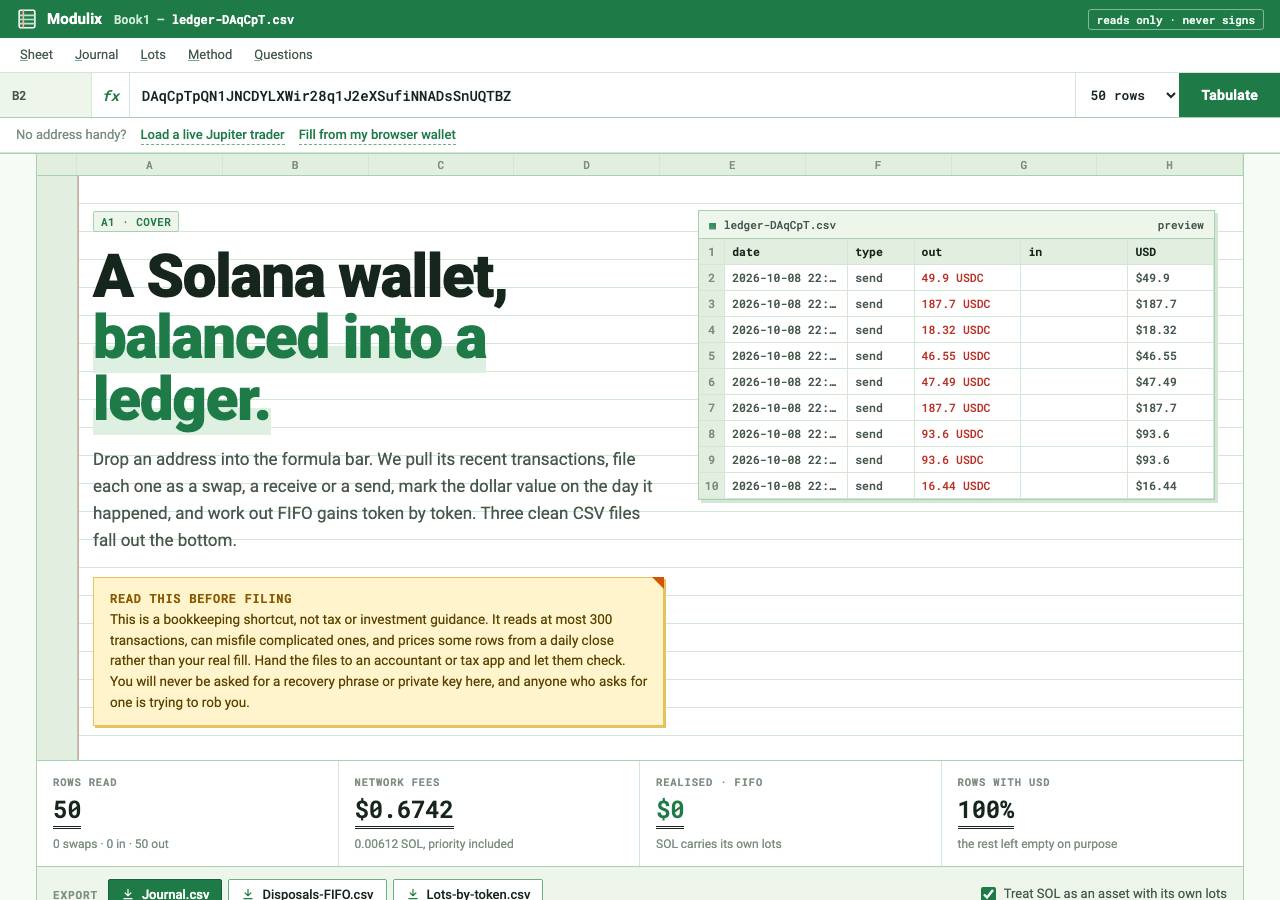Download Lots-by-token.csv export

pos(468,890)
